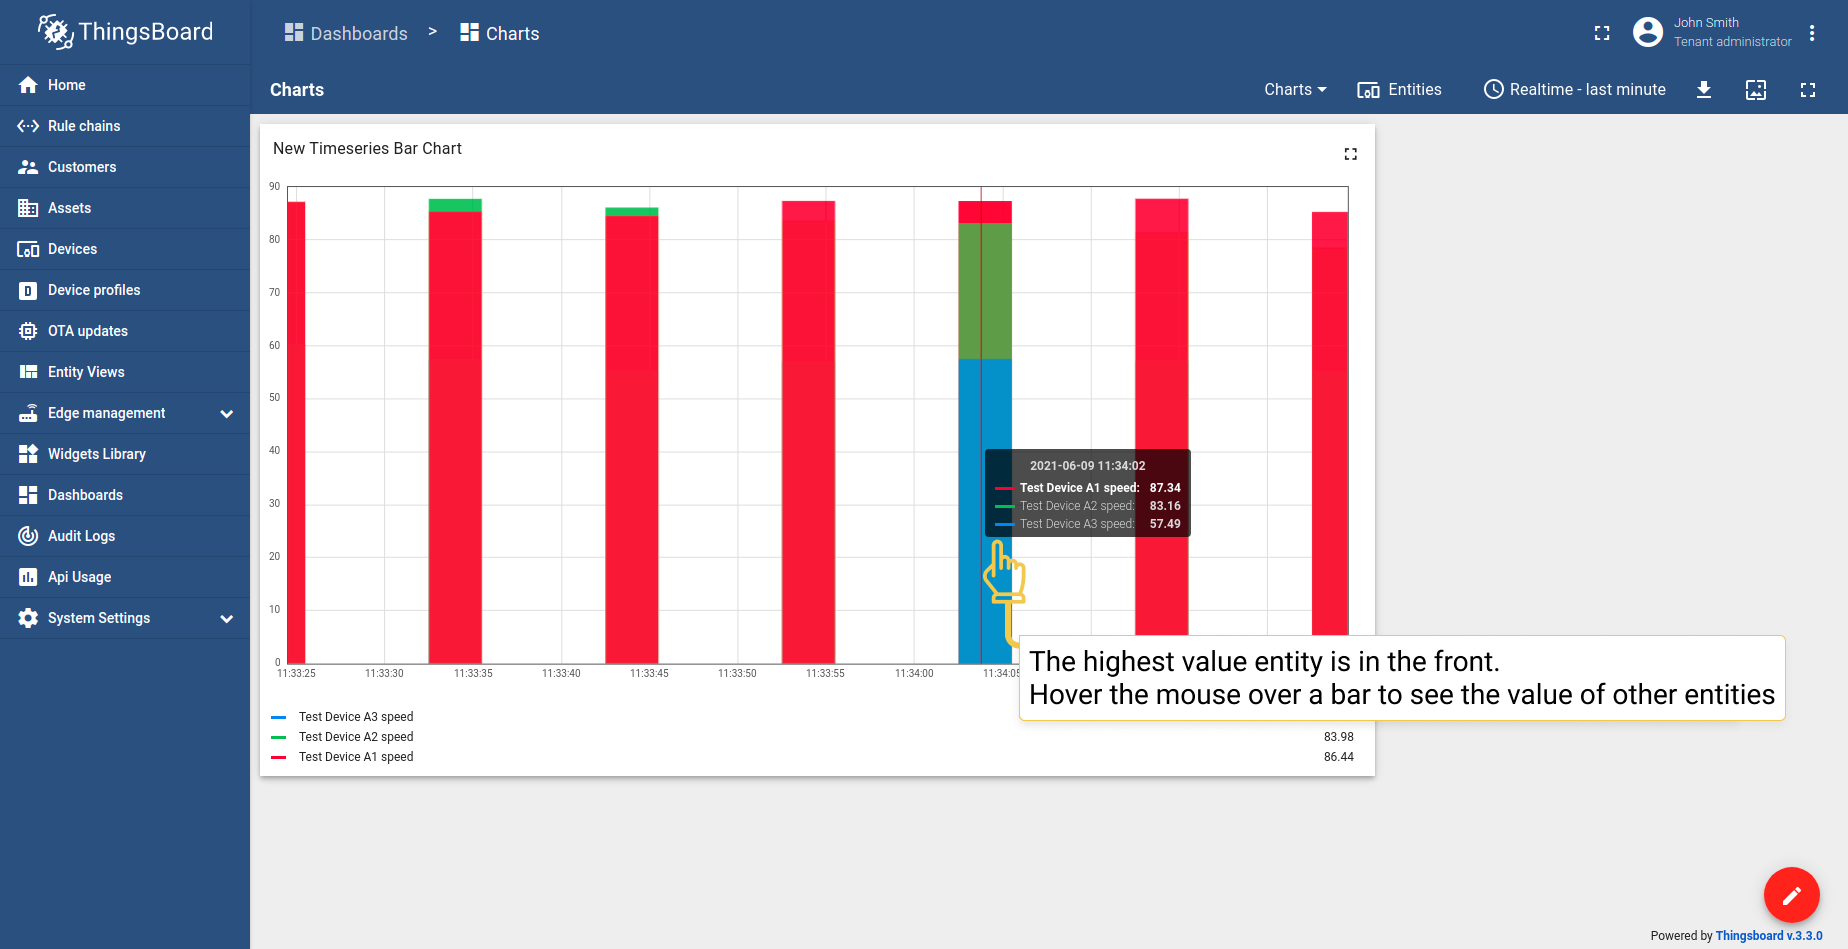Expand the Edge management menu
The width and height of the screenshot is (1848, 949).
106,413
